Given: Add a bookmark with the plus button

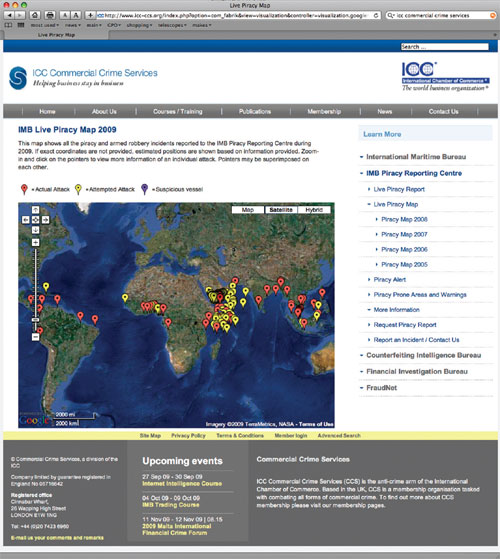Looking at the screenshot, I should click(90, 15).
